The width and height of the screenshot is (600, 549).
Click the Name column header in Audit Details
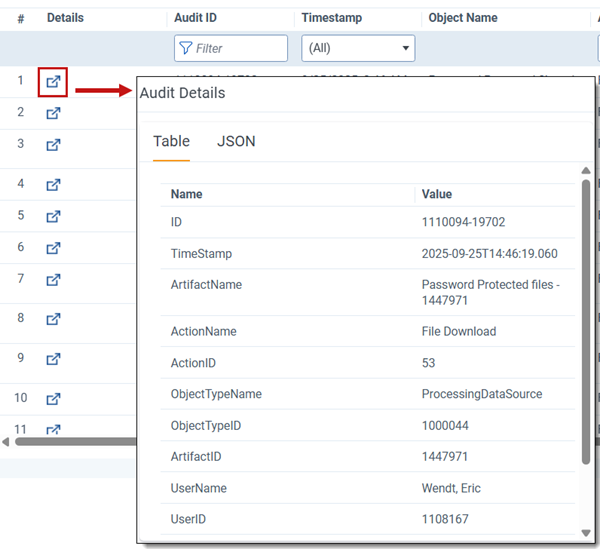186,194
